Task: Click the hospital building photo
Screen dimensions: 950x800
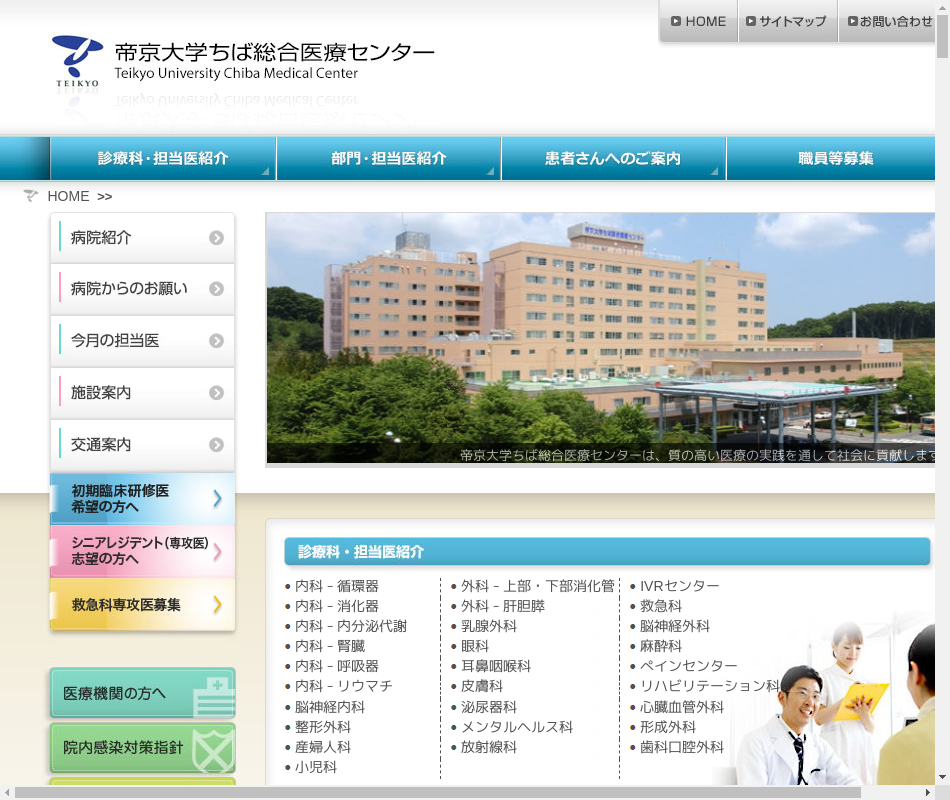Action: click(x=600, y=338)
